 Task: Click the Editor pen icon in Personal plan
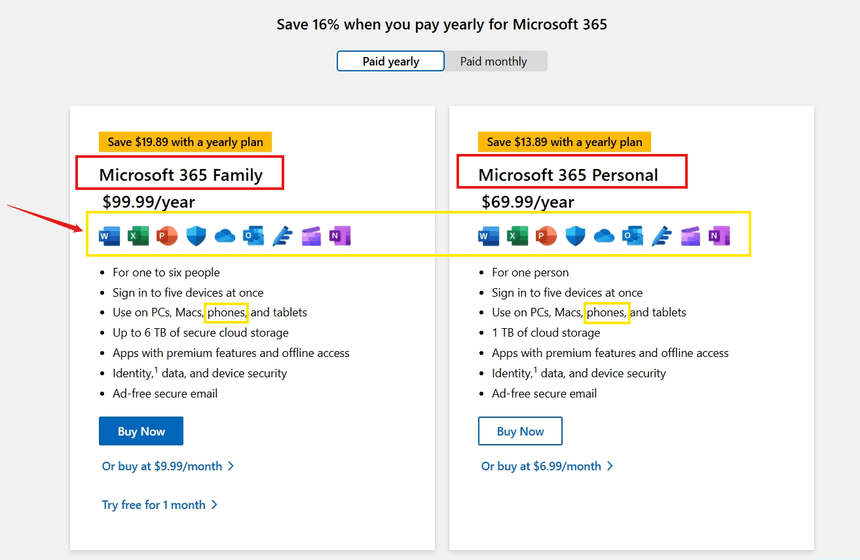661,237
